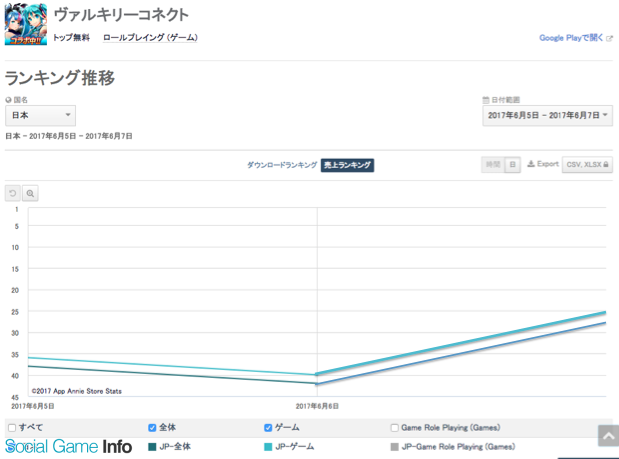This screenshot has width=619, height=459.
Task: Uncheck the ゲーム checkbox
Action: (x=268, y=428)
